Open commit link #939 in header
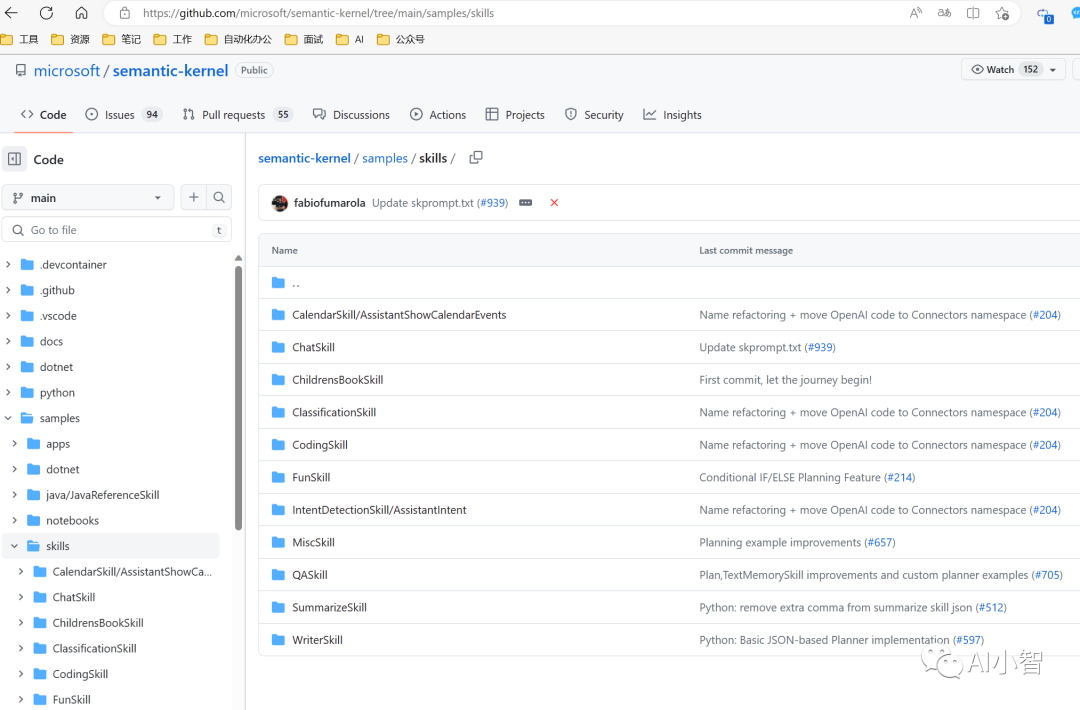The width and height of the screenshot is (1080, 710). coord(492,202)
